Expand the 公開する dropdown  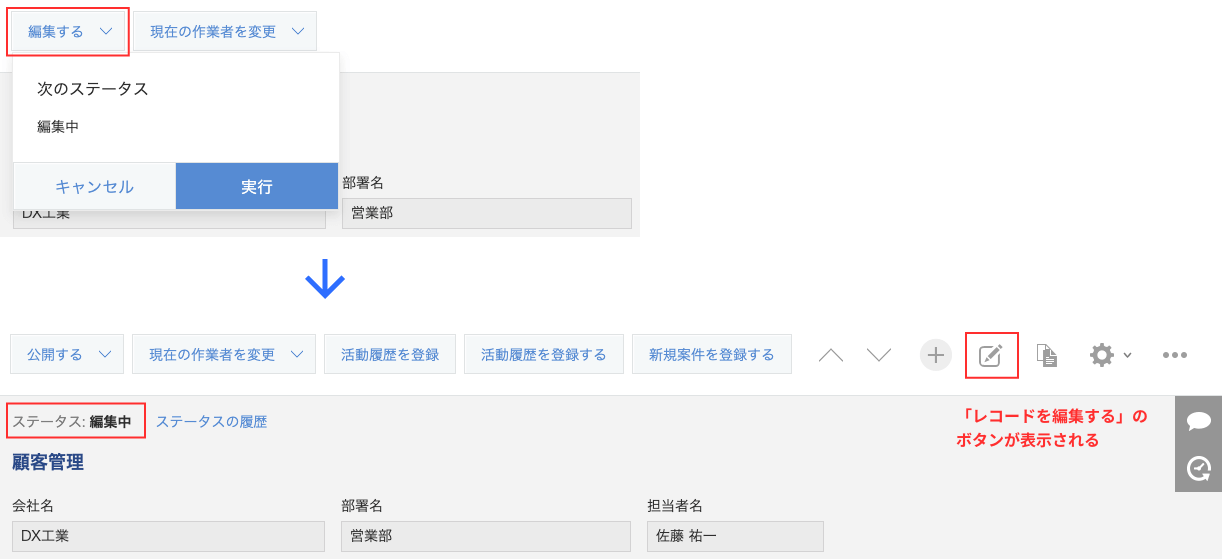point(67,354)
